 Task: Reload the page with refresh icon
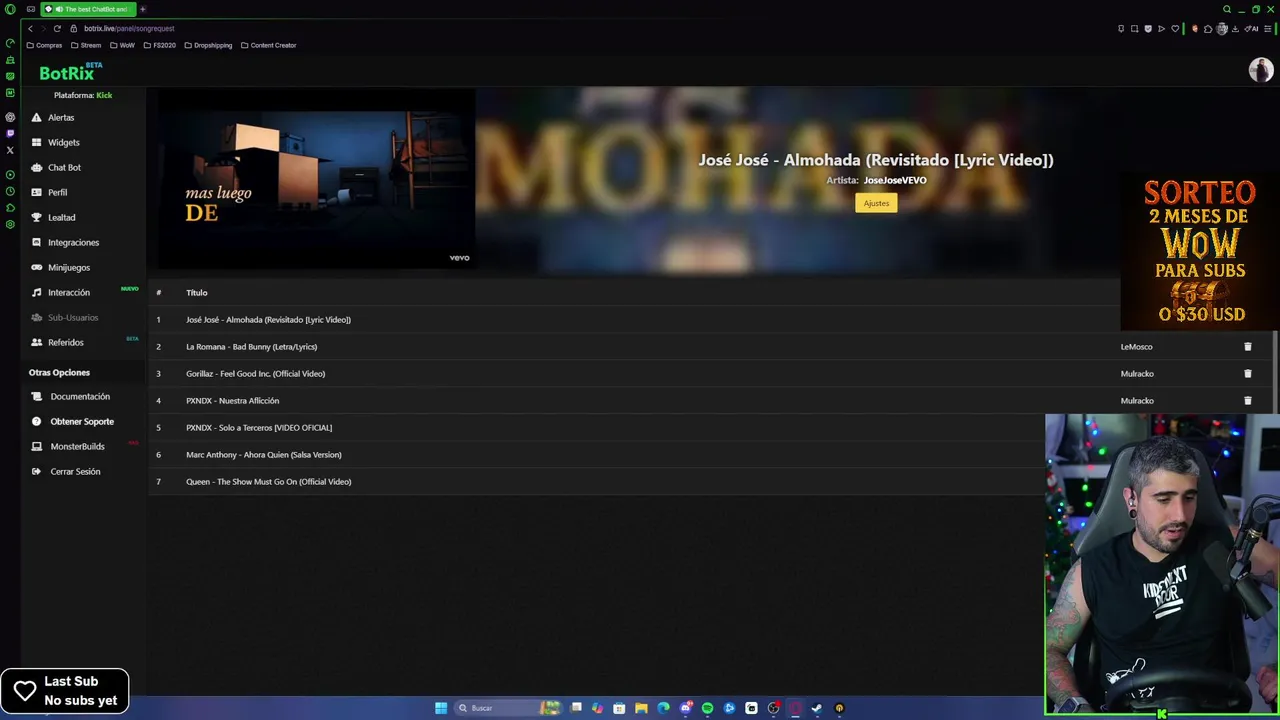(57, 28)
